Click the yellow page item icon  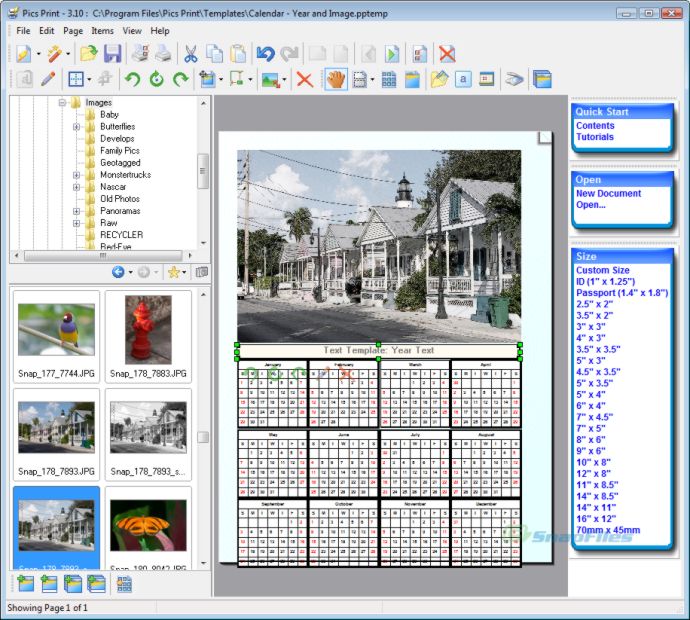click(412, 80)
